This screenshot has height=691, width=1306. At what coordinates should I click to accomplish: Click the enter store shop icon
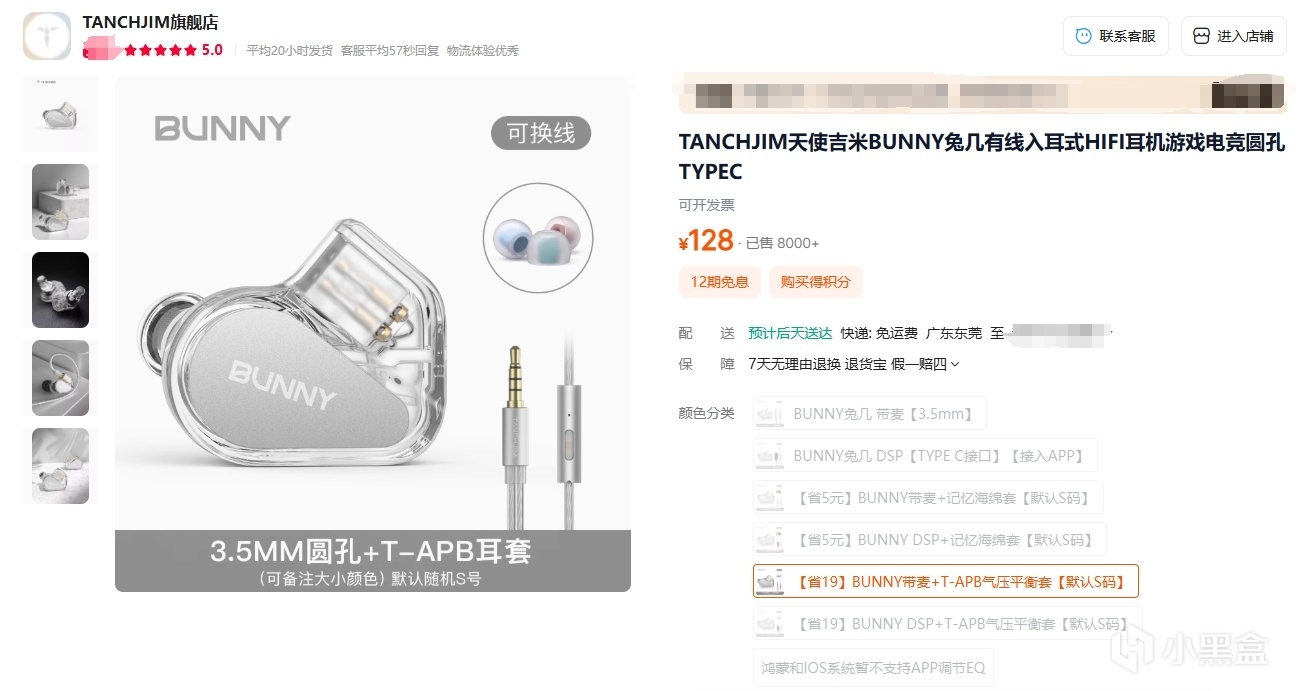pyautogui.click(x=1201, y=36)
